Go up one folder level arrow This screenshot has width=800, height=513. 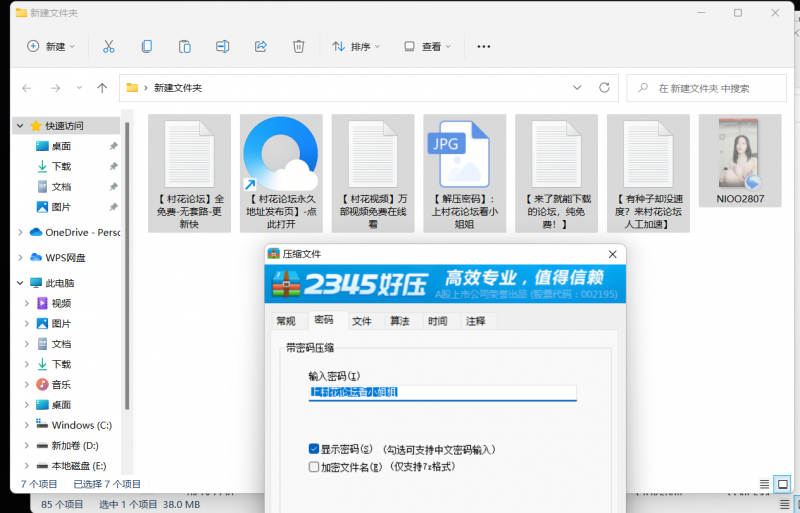pos(102,88)
